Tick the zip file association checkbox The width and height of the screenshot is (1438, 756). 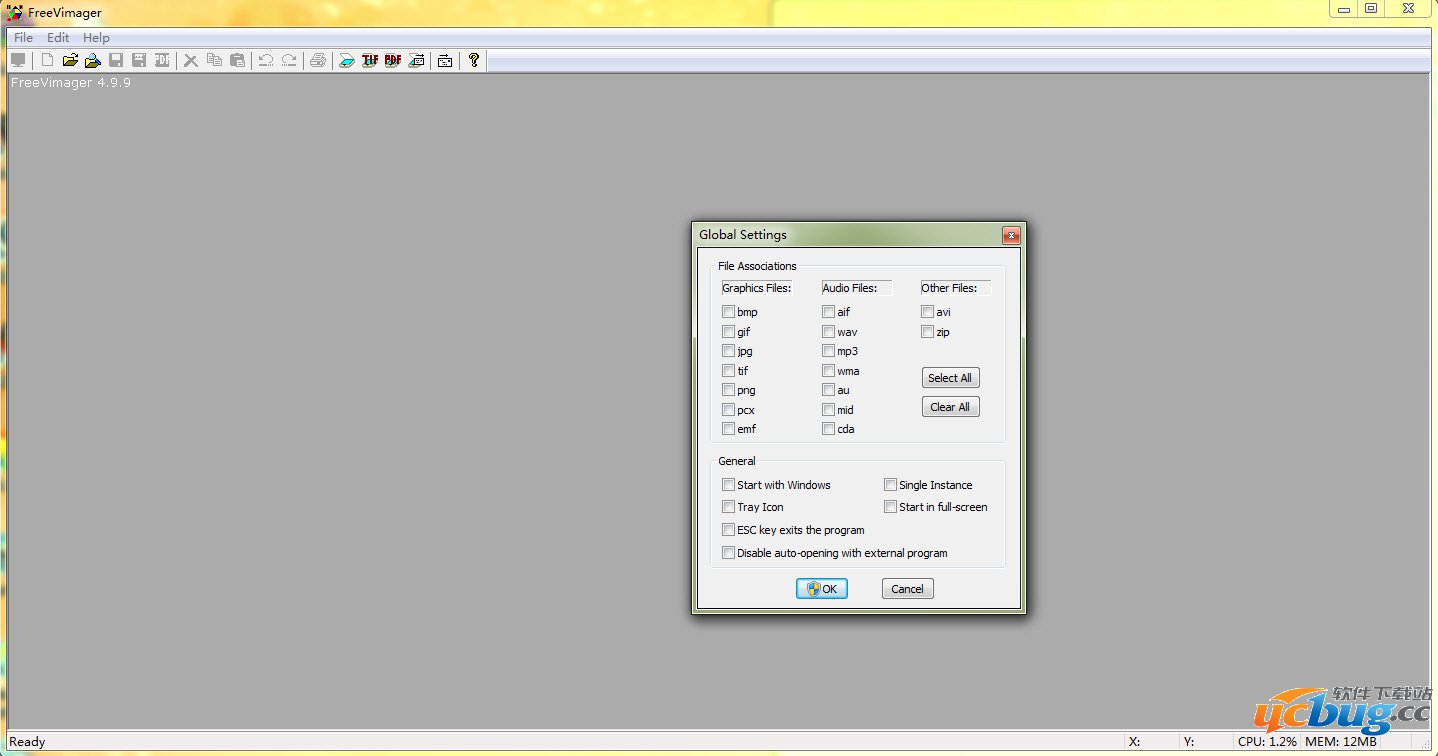[928, 332]
